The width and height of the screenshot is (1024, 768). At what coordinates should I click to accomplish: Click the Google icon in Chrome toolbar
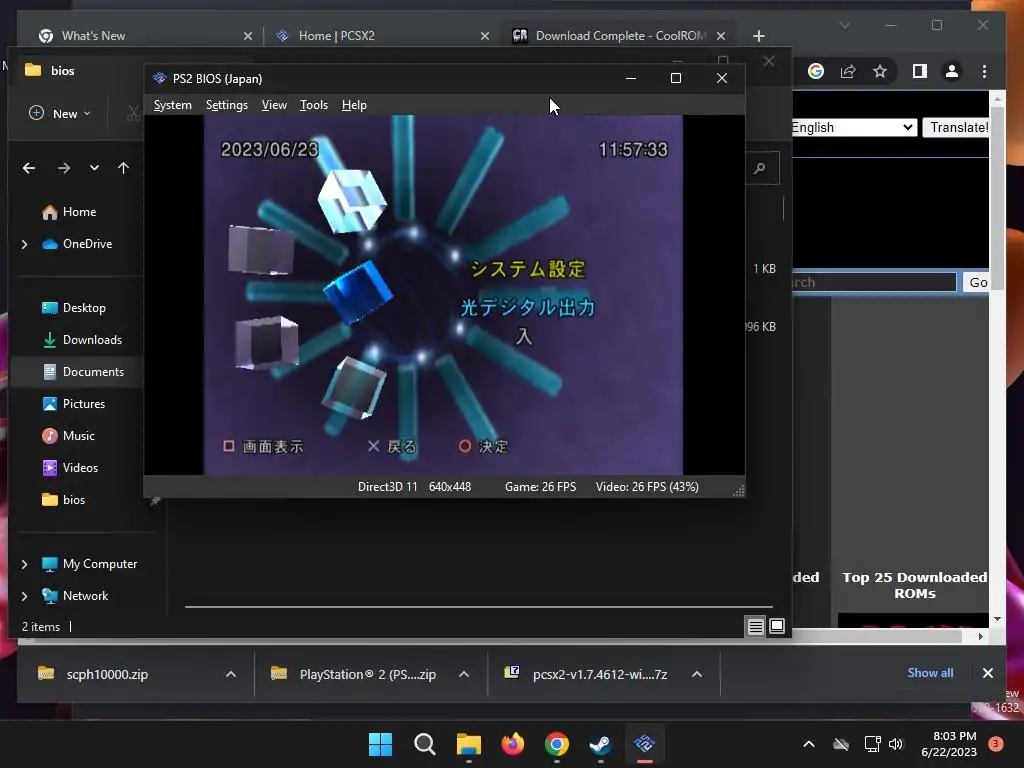coord(816,71)
